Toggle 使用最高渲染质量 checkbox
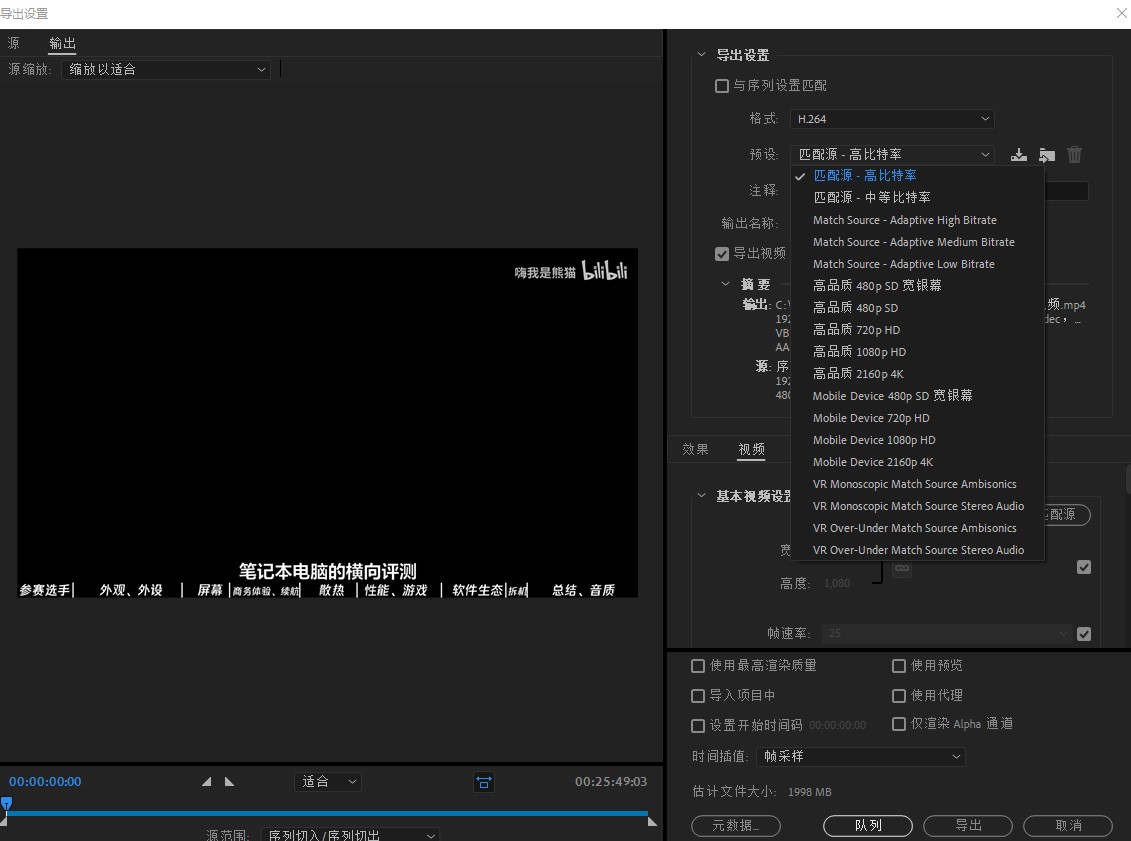This screenshot has width=1131, height=841. [x=698, y=666]
